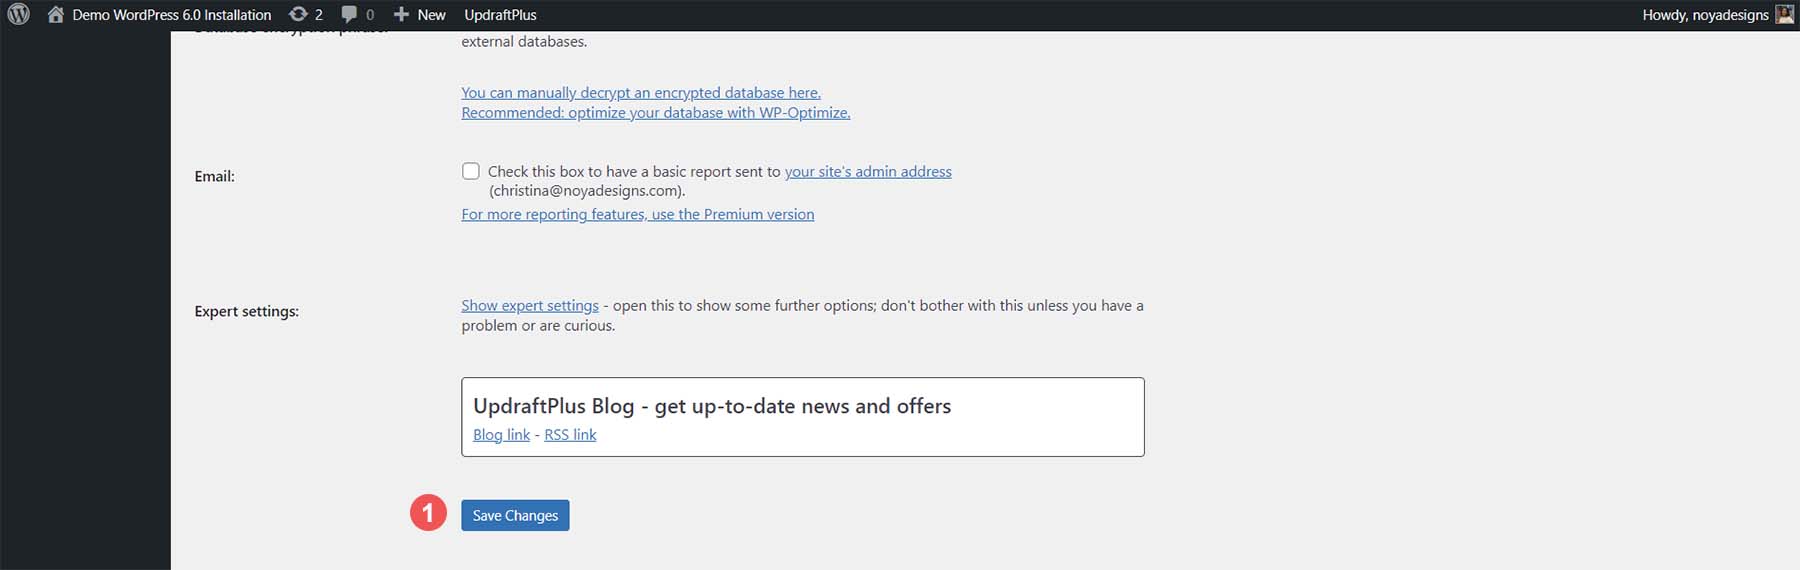Expand Show expert settings
This screenshot has width=1800, height=570.
530,306
